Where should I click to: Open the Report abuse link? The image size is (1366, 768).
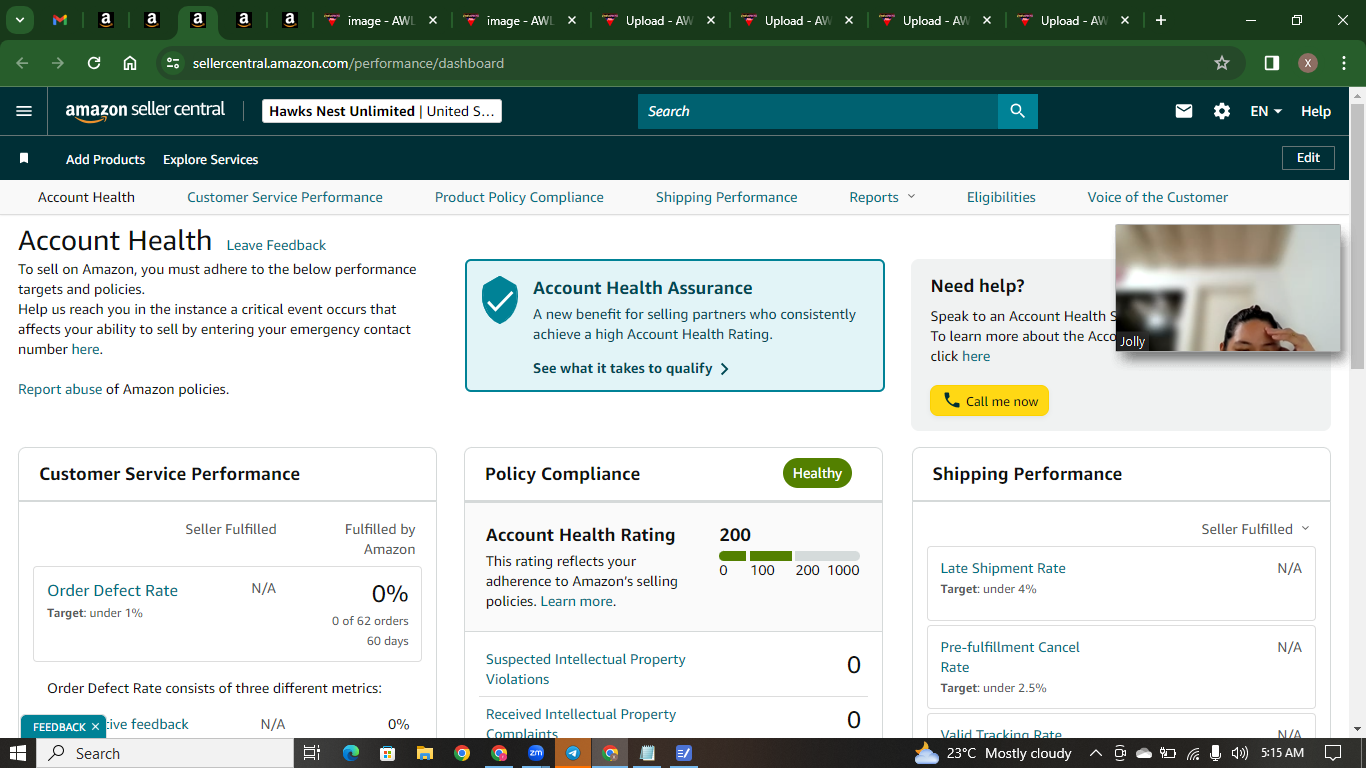[x=60, y=389]
